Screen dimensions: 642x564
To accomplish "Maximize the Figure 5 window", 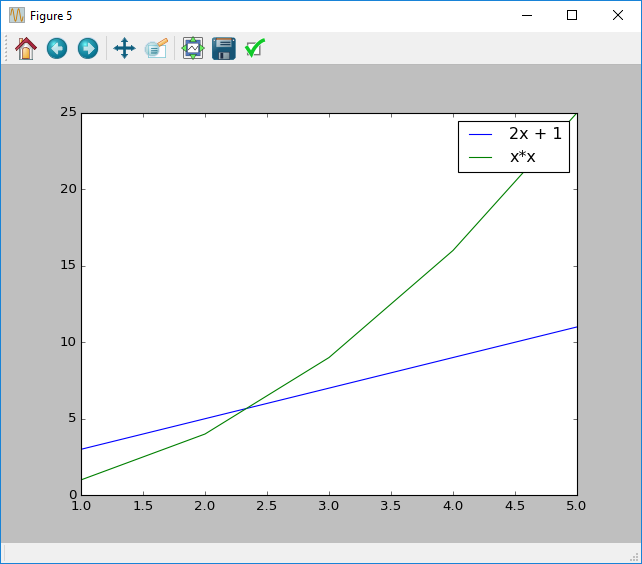I will pyautogui.click(x=572, y=16).
